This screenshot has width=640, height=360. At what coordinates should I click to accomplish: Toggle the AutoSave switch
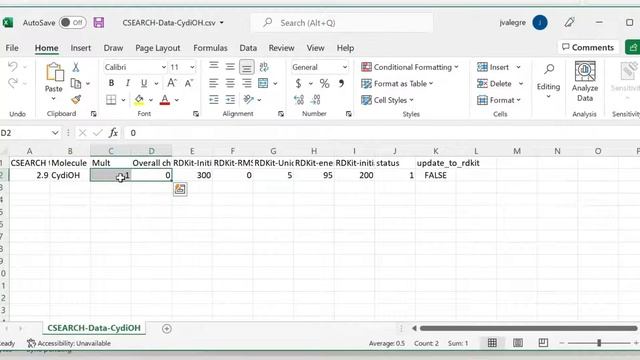pyautogui.click(x=72, y=22)
